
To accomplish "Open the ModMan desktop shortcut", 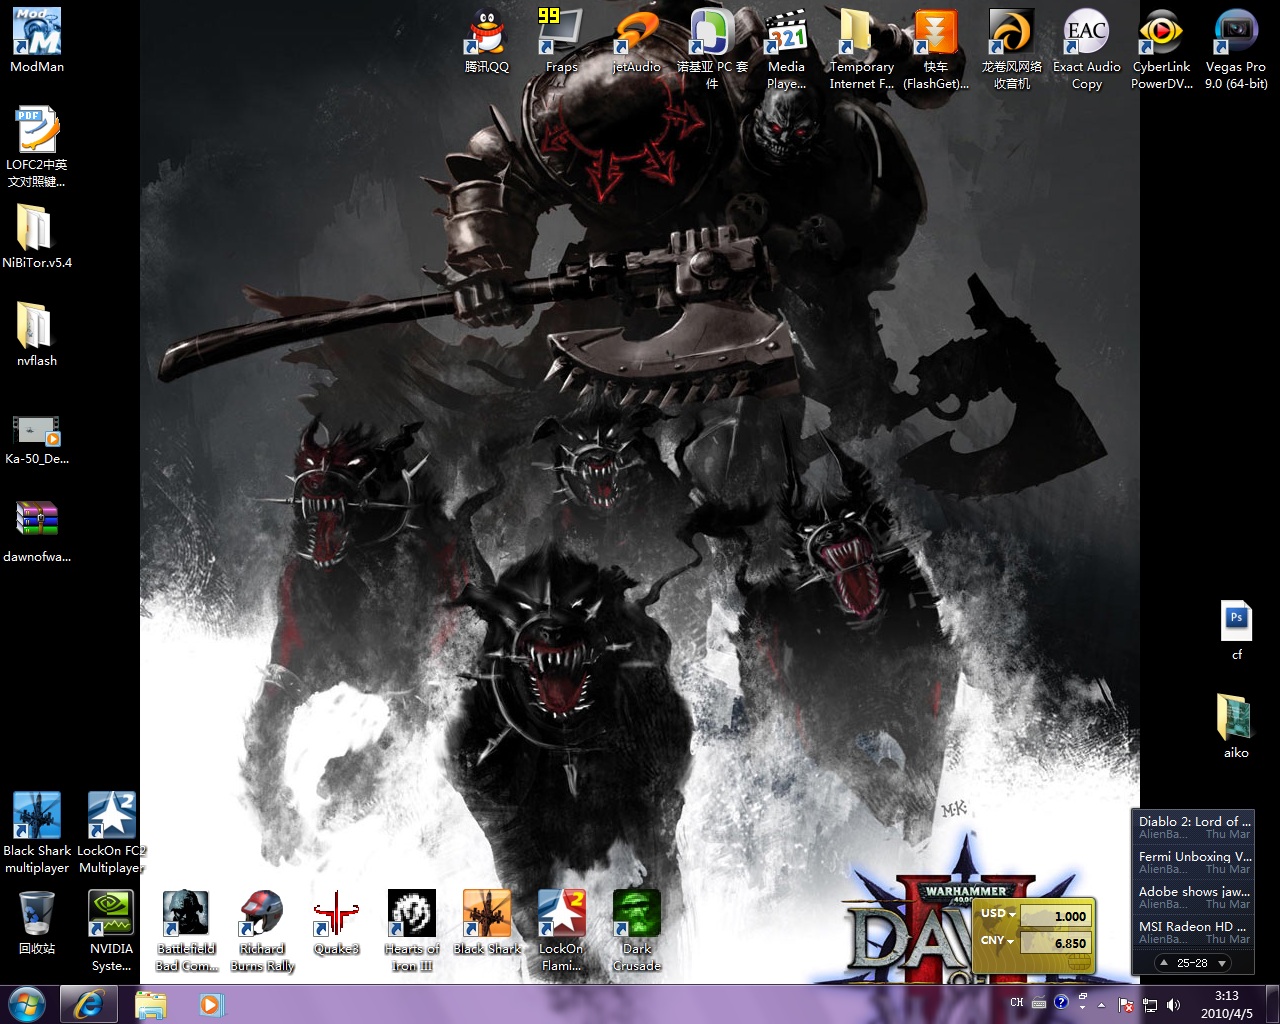I will click(x=37, y=41).
